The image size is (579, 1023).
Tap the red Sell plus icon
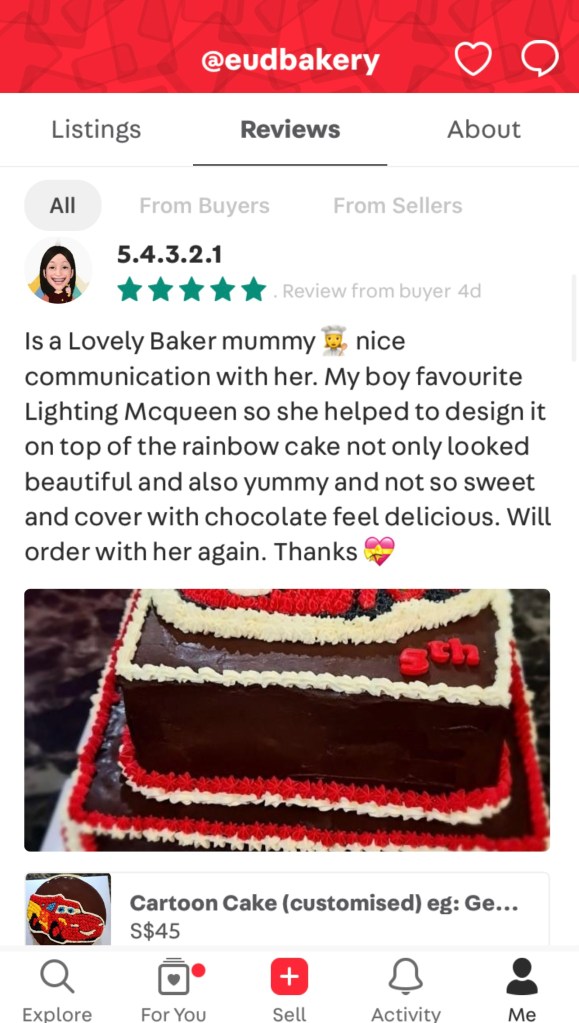tap(289, 977)
